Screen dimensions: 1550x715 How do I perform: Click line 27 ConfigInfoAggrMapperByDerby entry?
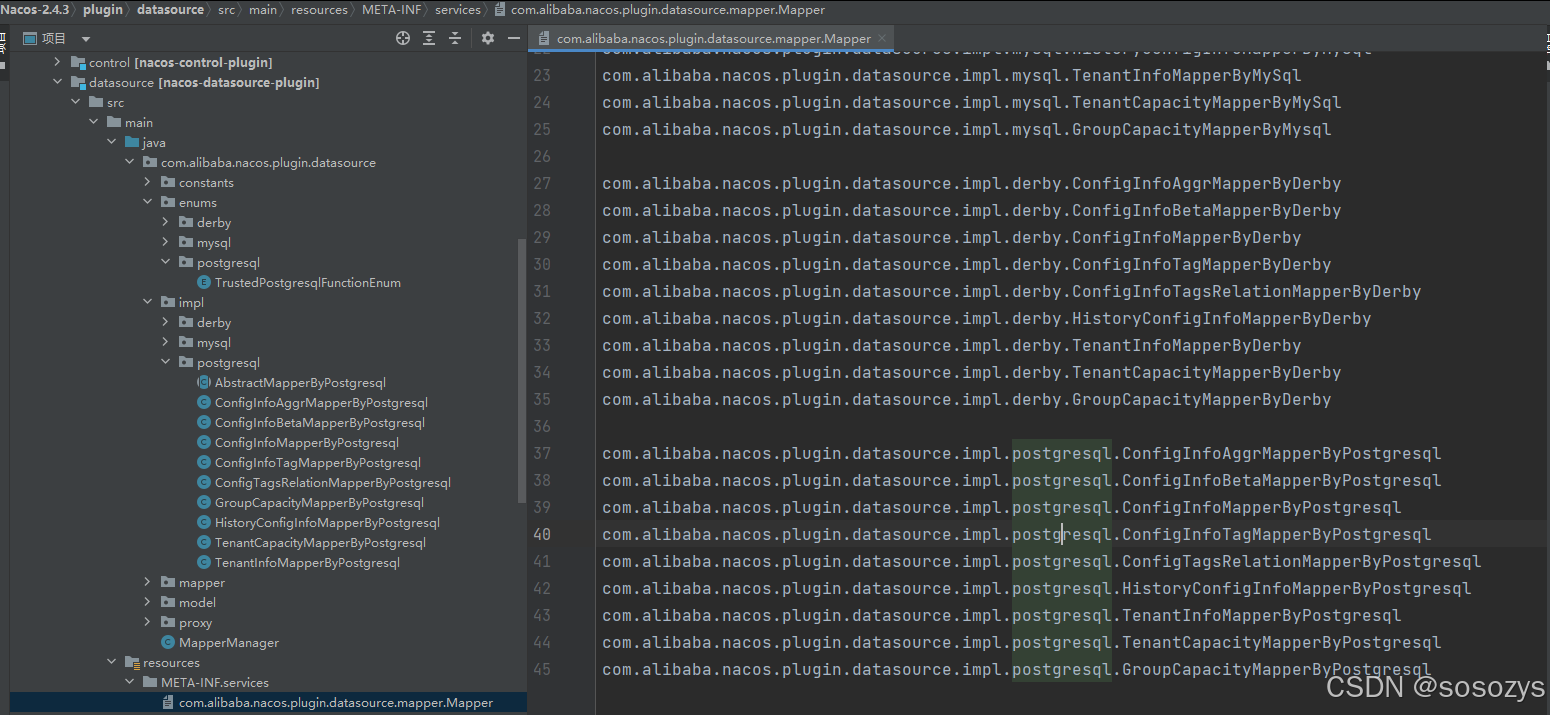[971, 183]
